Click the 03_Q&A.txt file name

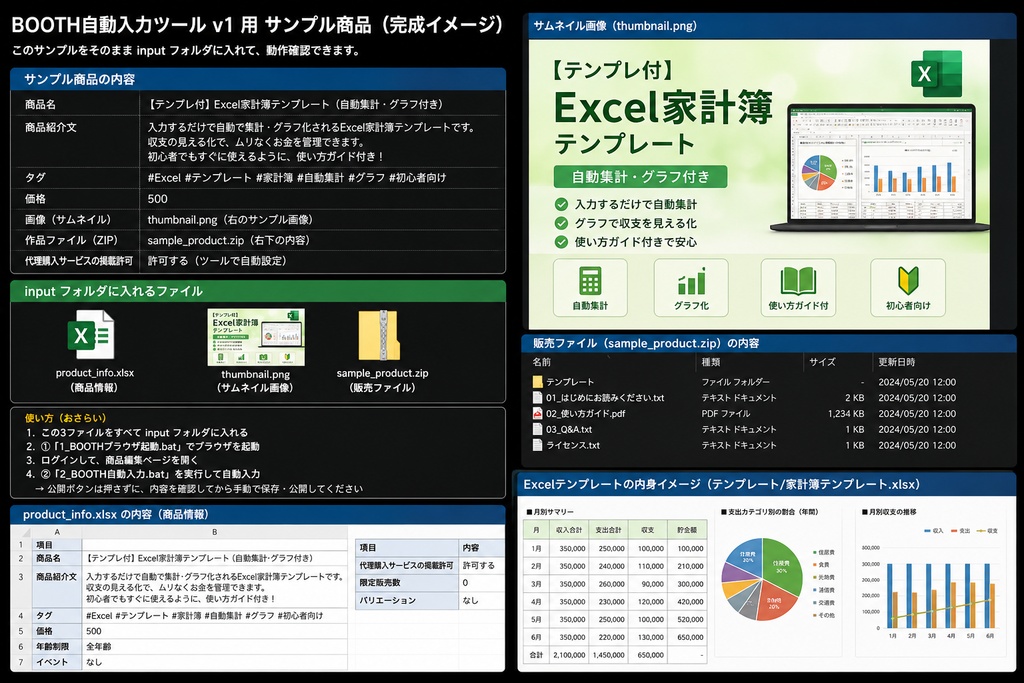pos(569,430)
